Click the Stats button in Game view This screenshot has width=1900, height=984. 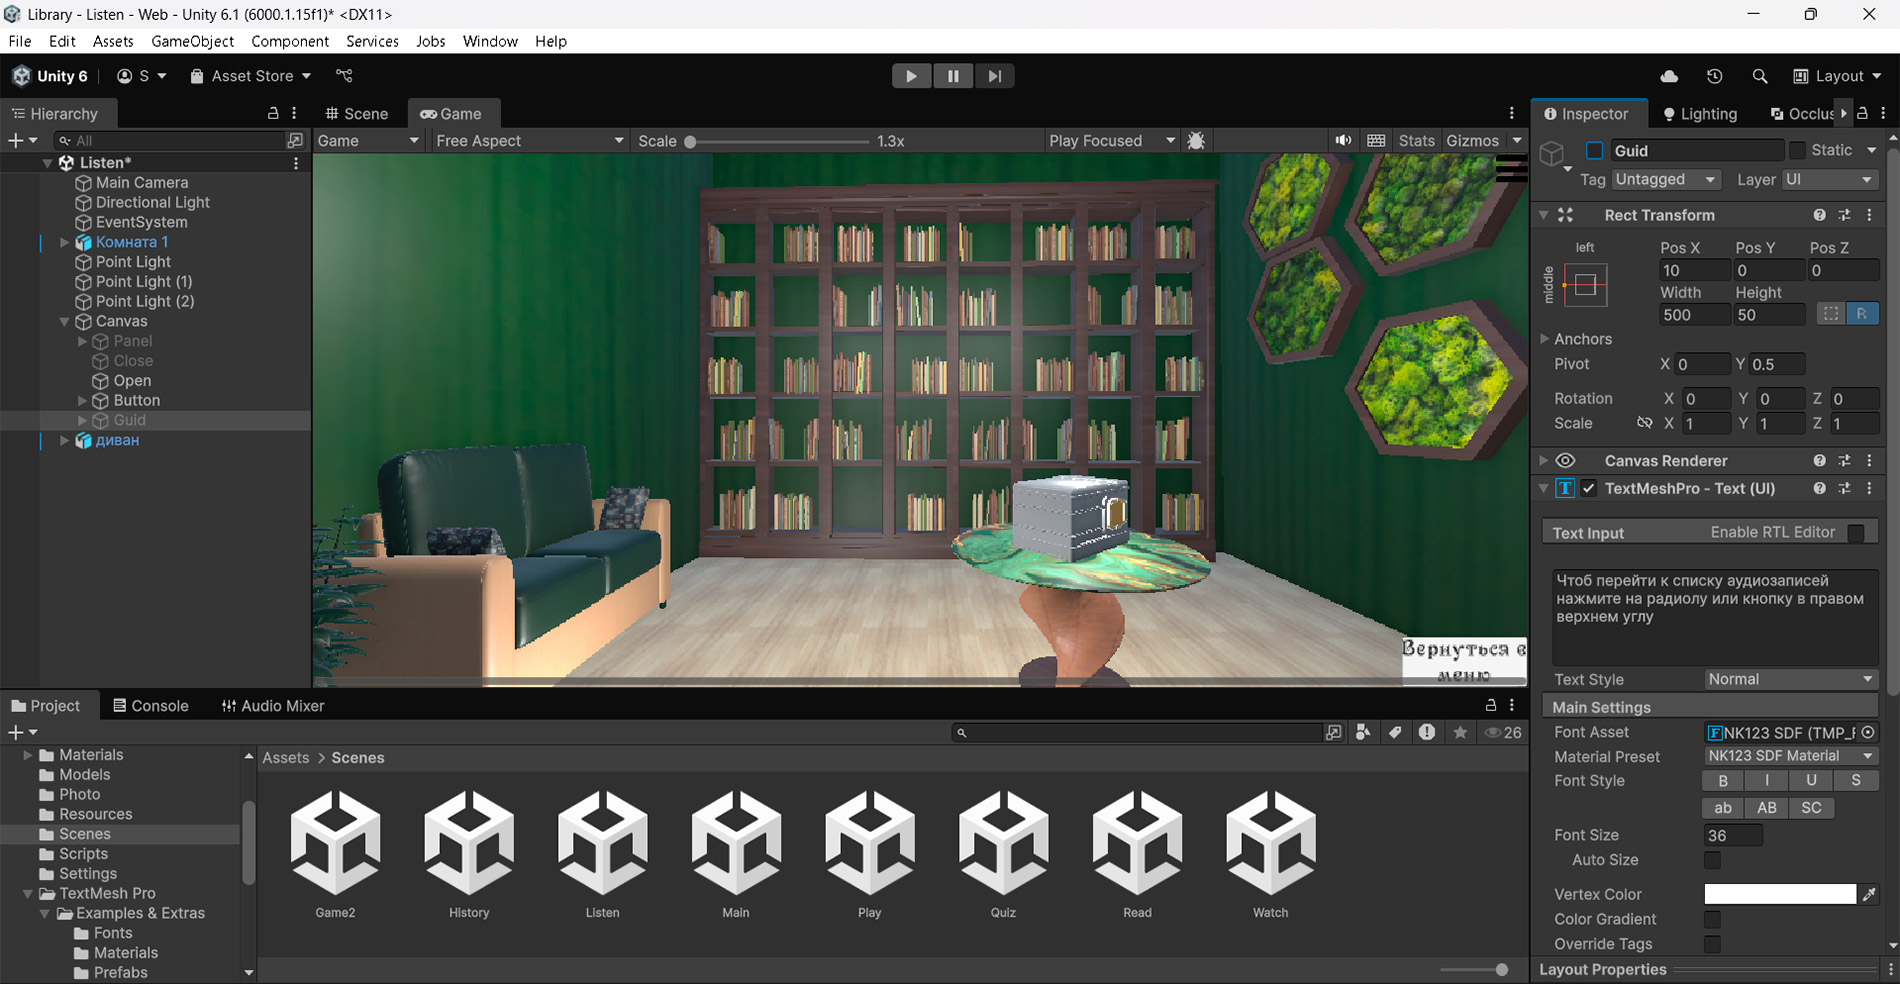(1416, 141)
